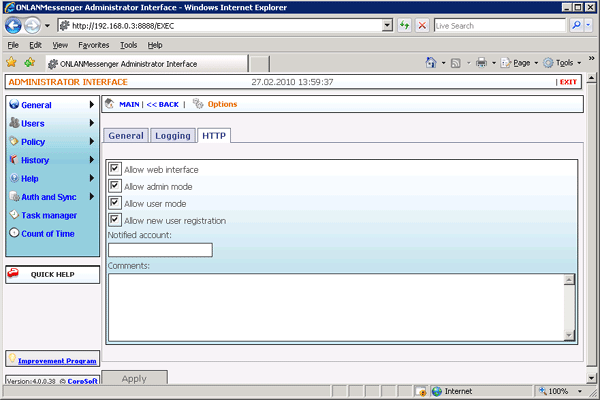Open the General sidebar section
Image resolution: width=600 pixels, height=400 pixels.
[x=36, y=105]
